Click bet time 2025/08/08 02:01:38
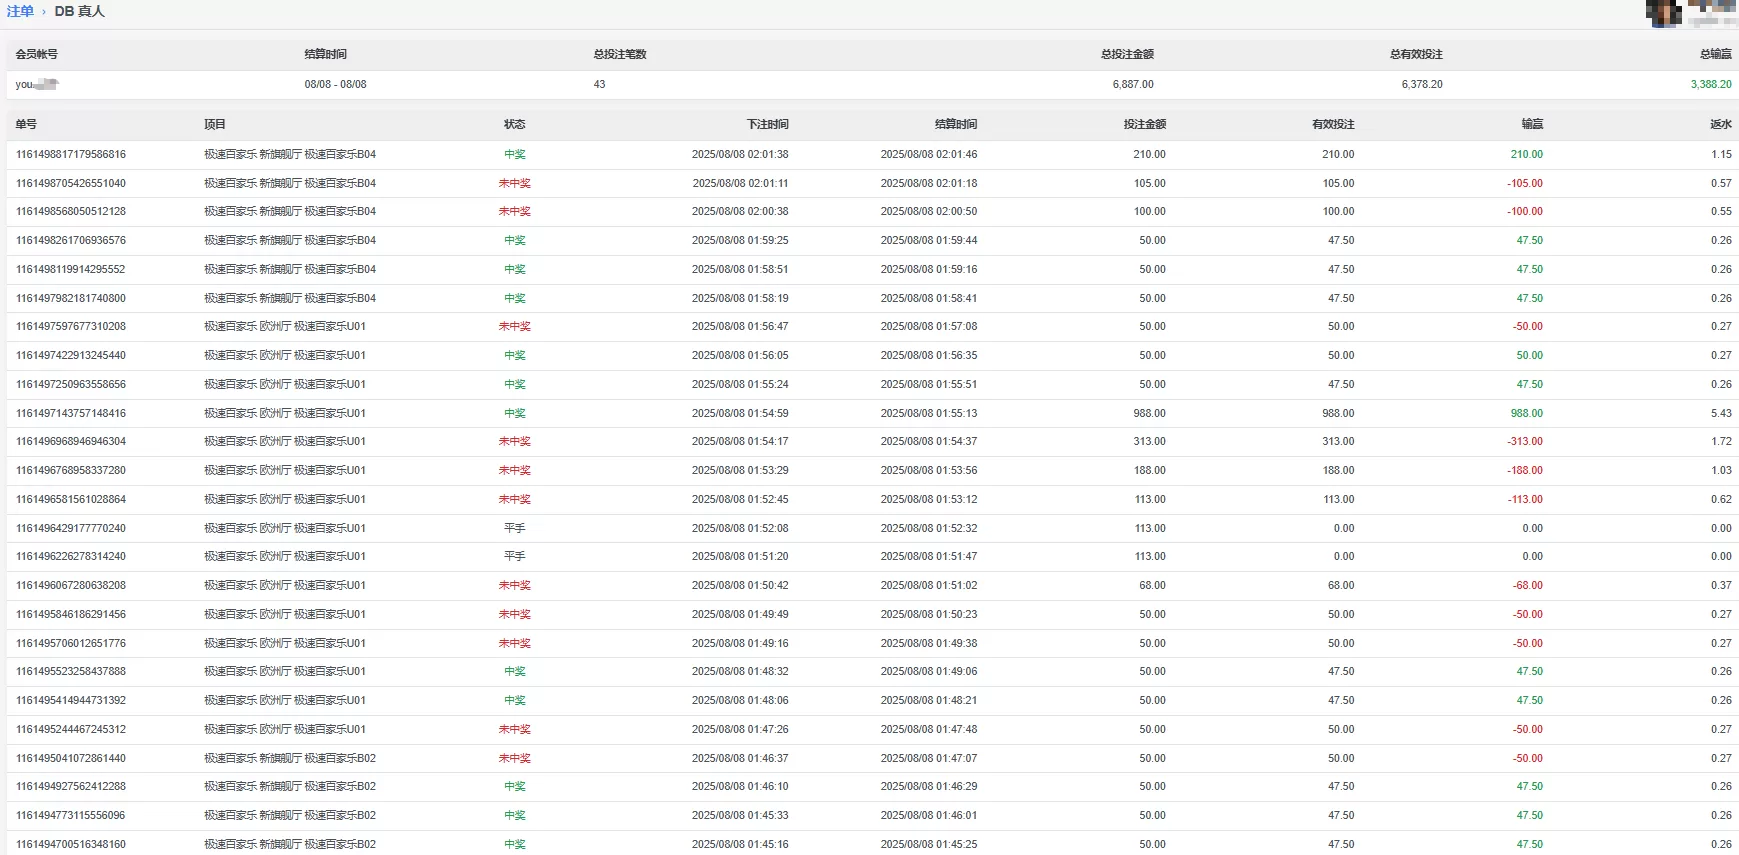Screen dimensions: 1739x855 point(740,154)
